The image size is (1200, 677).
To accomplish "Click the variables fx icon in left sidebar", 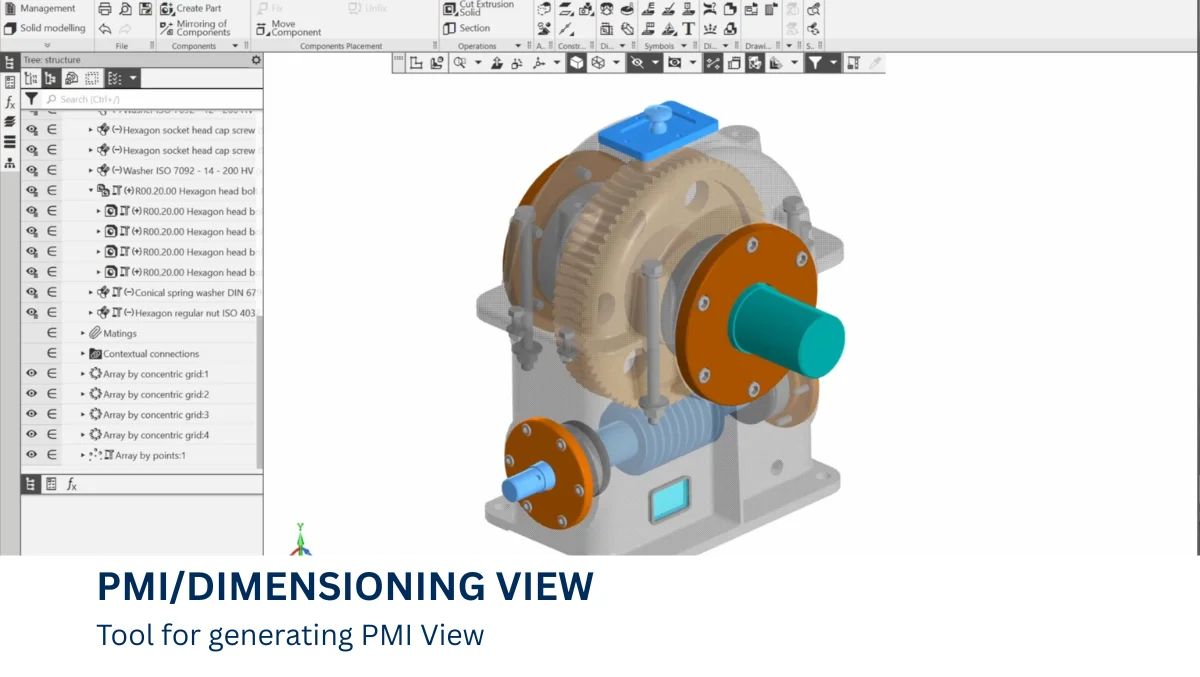I will 10,102.
